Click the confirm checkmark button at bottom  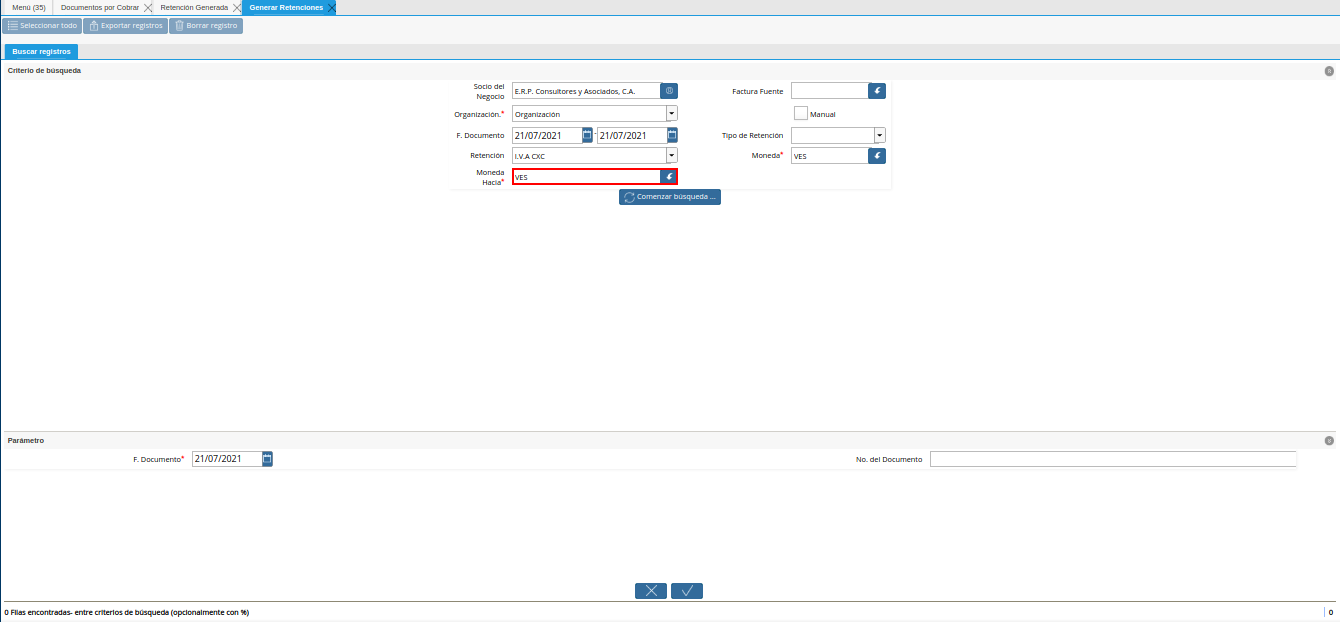(x=687, y=591)
